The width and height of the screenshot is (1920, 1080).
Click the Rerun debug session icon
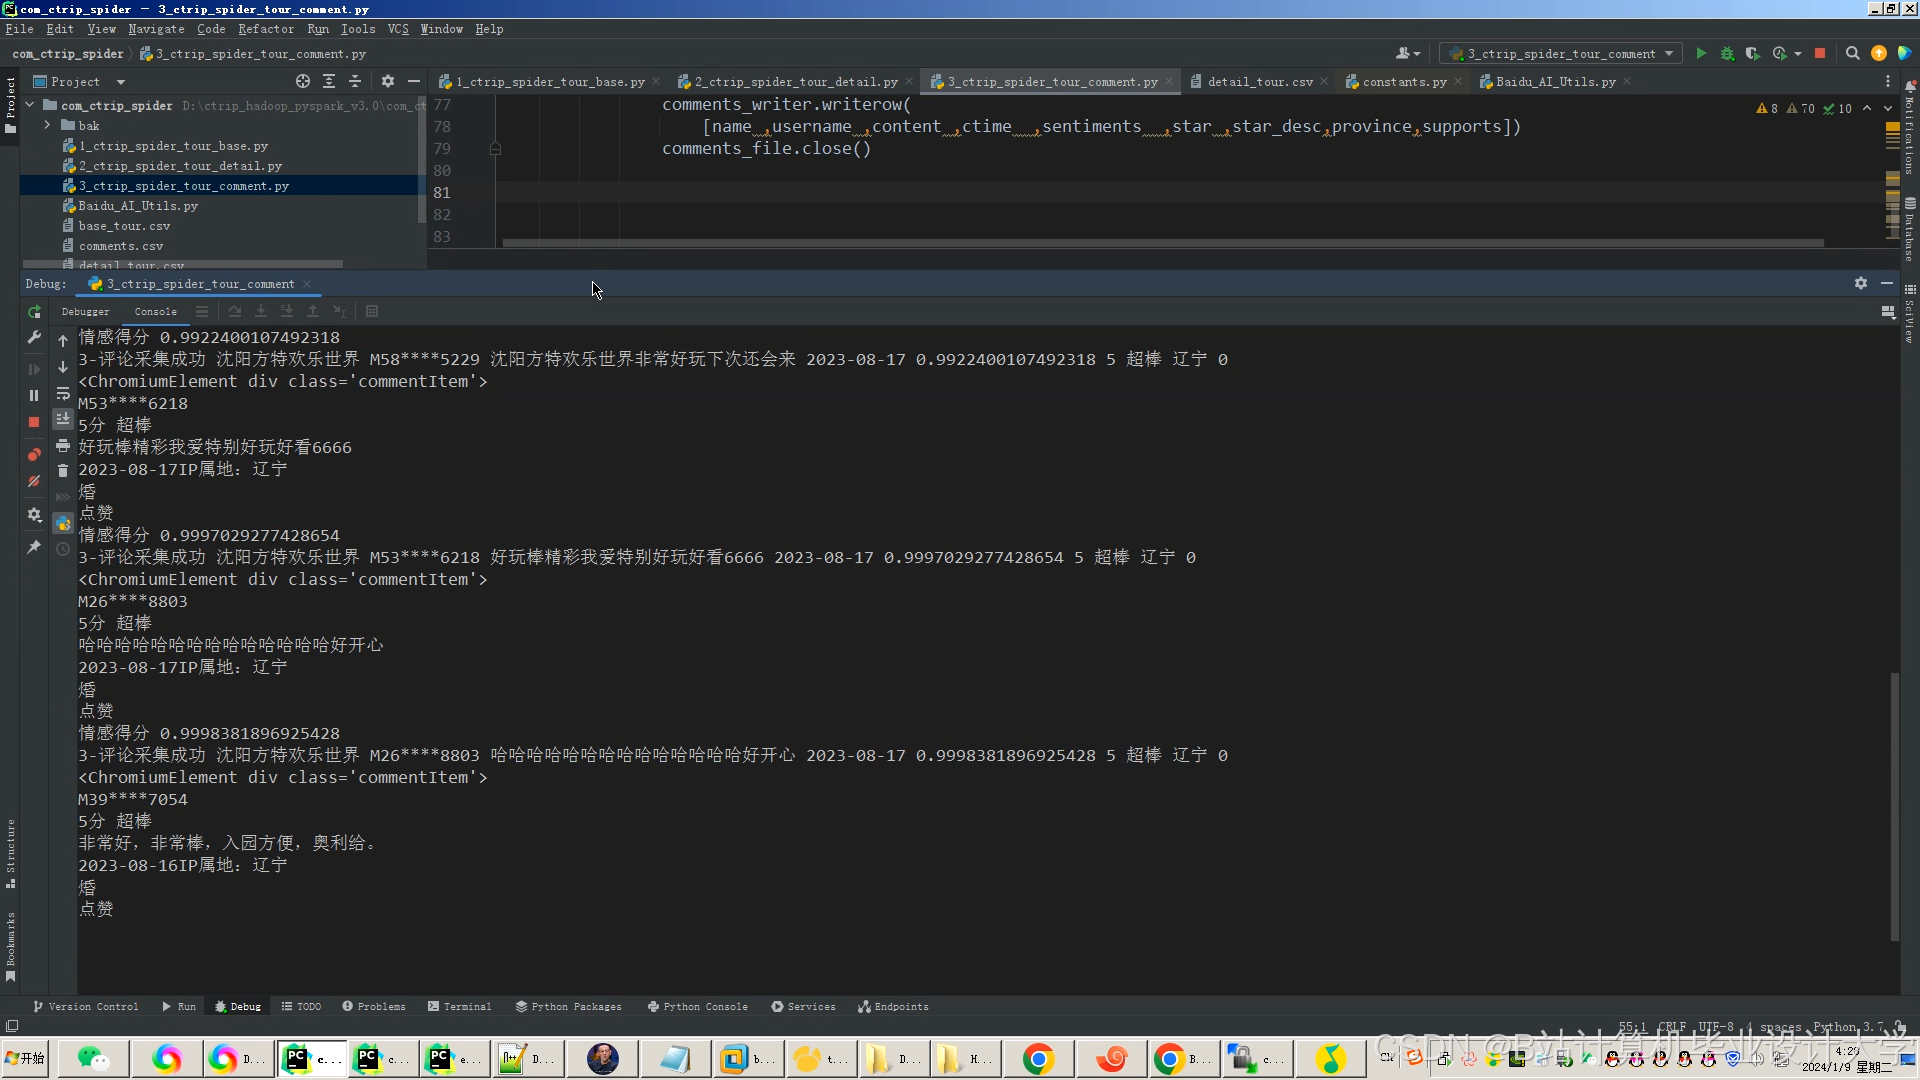tap(34, 312)
